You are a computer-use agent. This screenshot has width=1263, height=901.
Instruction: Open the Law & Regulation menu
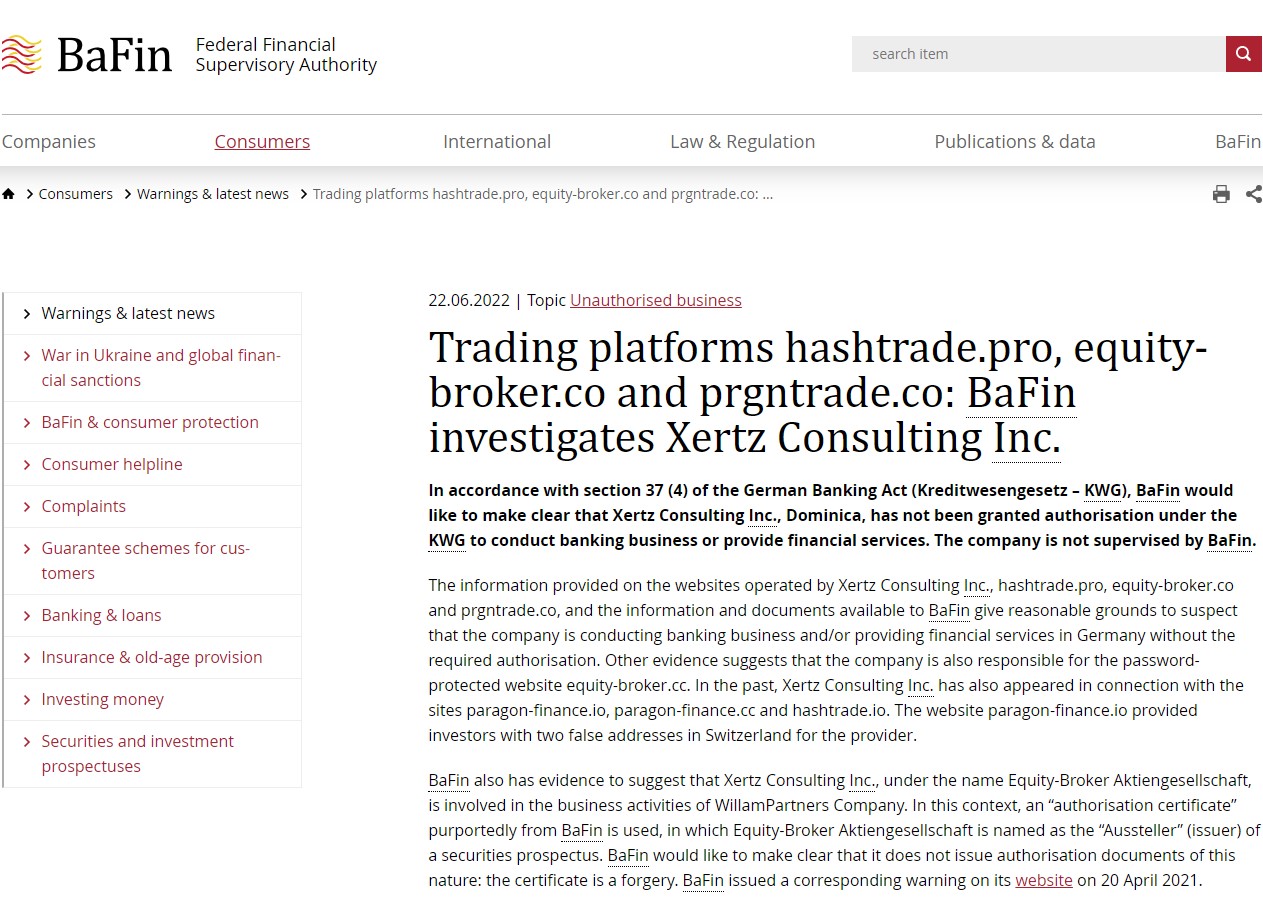(742, 141)
